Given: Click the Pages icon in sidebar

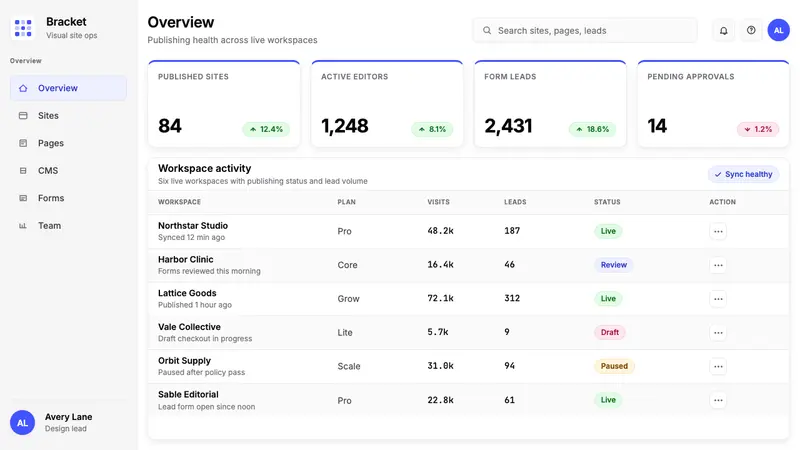Looking at the screenshot, I should 23,143.
